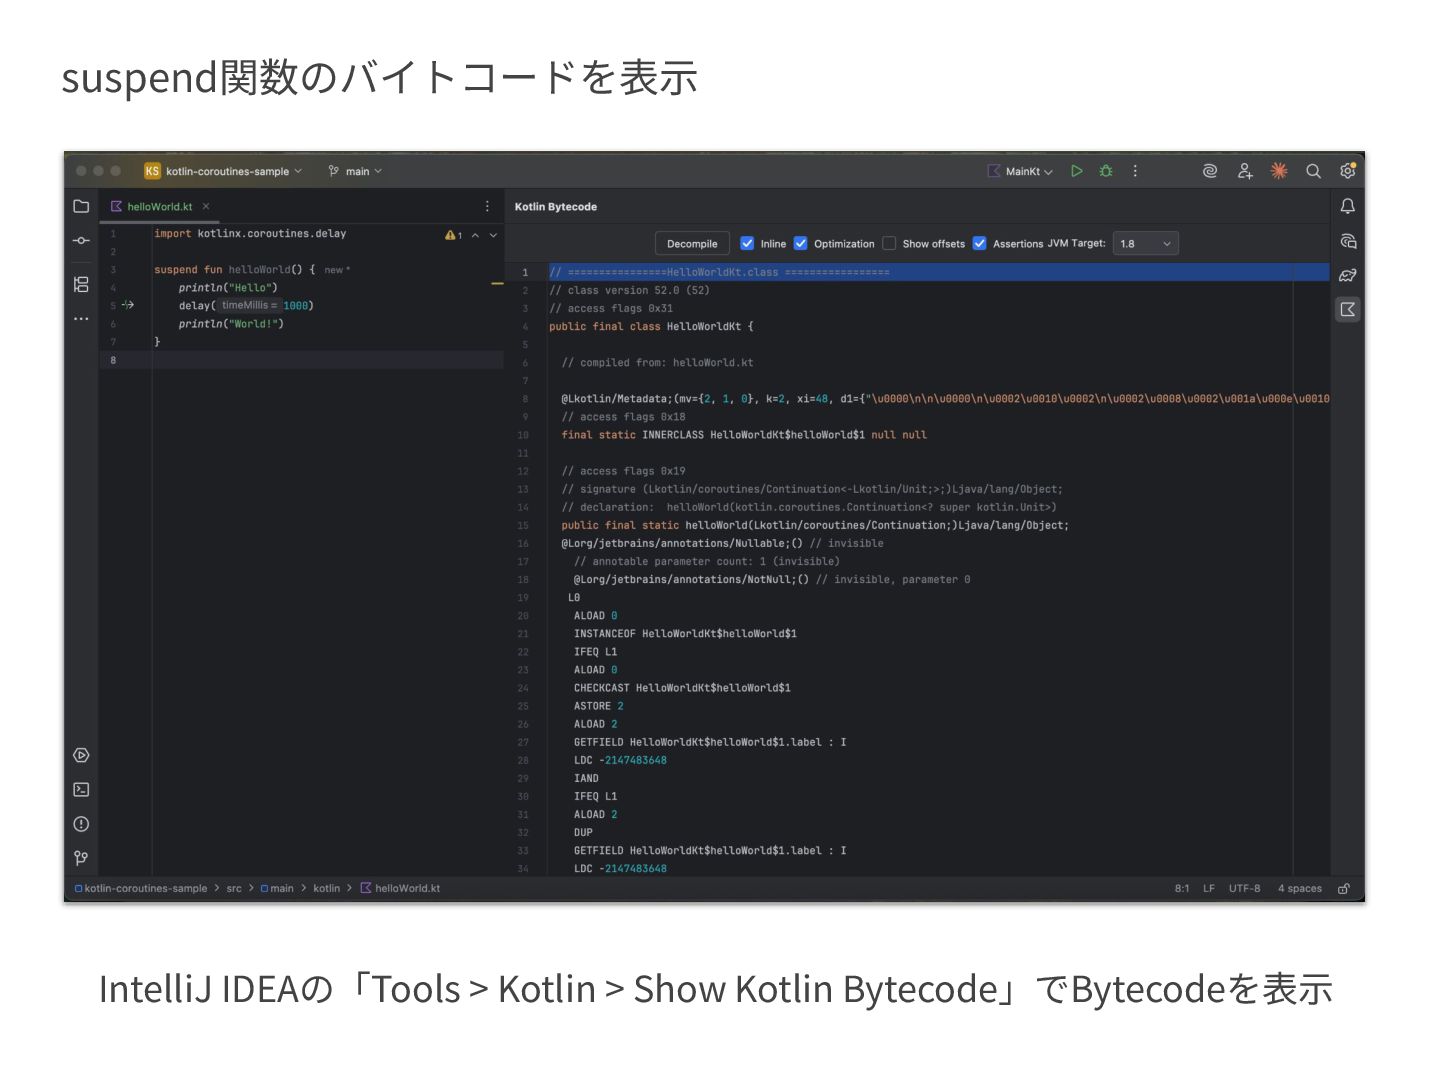Click the VCS branch icon beside main
1440x1080 pixels.
[x=333, y=171]
